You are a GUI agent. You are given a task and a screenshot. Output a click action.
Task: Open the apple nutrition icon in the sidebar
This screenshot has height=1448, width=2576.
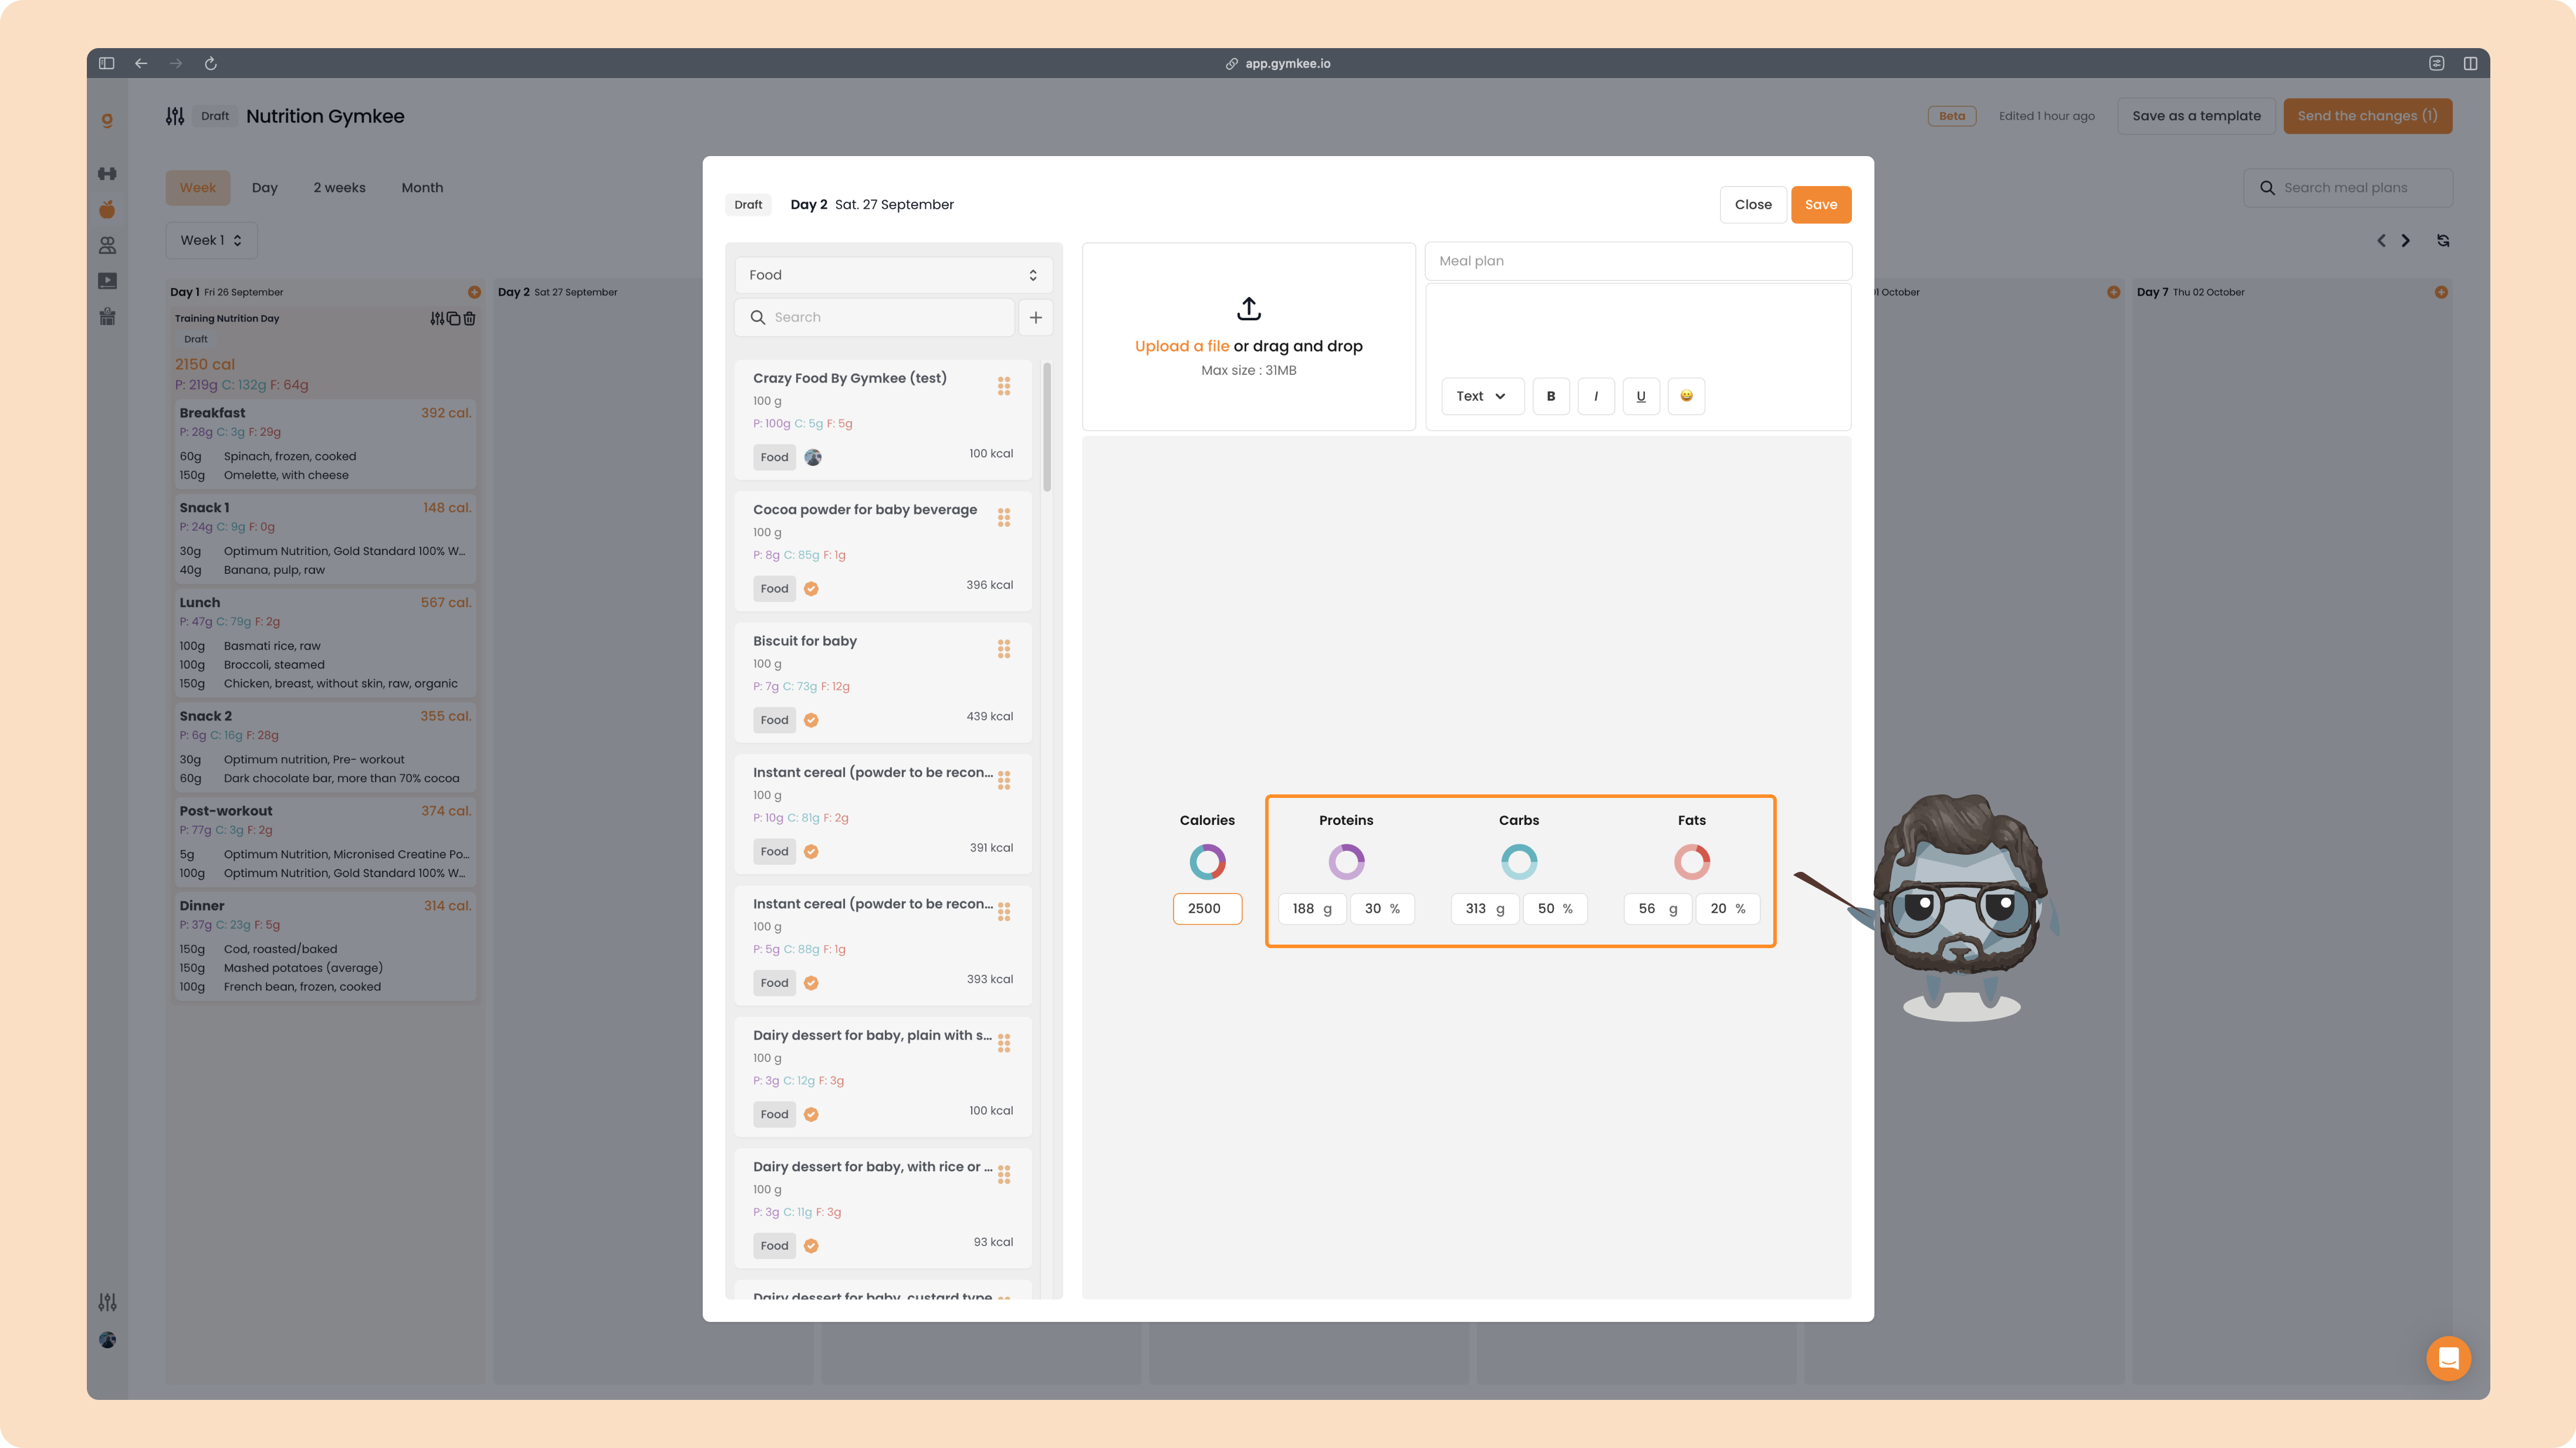(x=107, y=209)
